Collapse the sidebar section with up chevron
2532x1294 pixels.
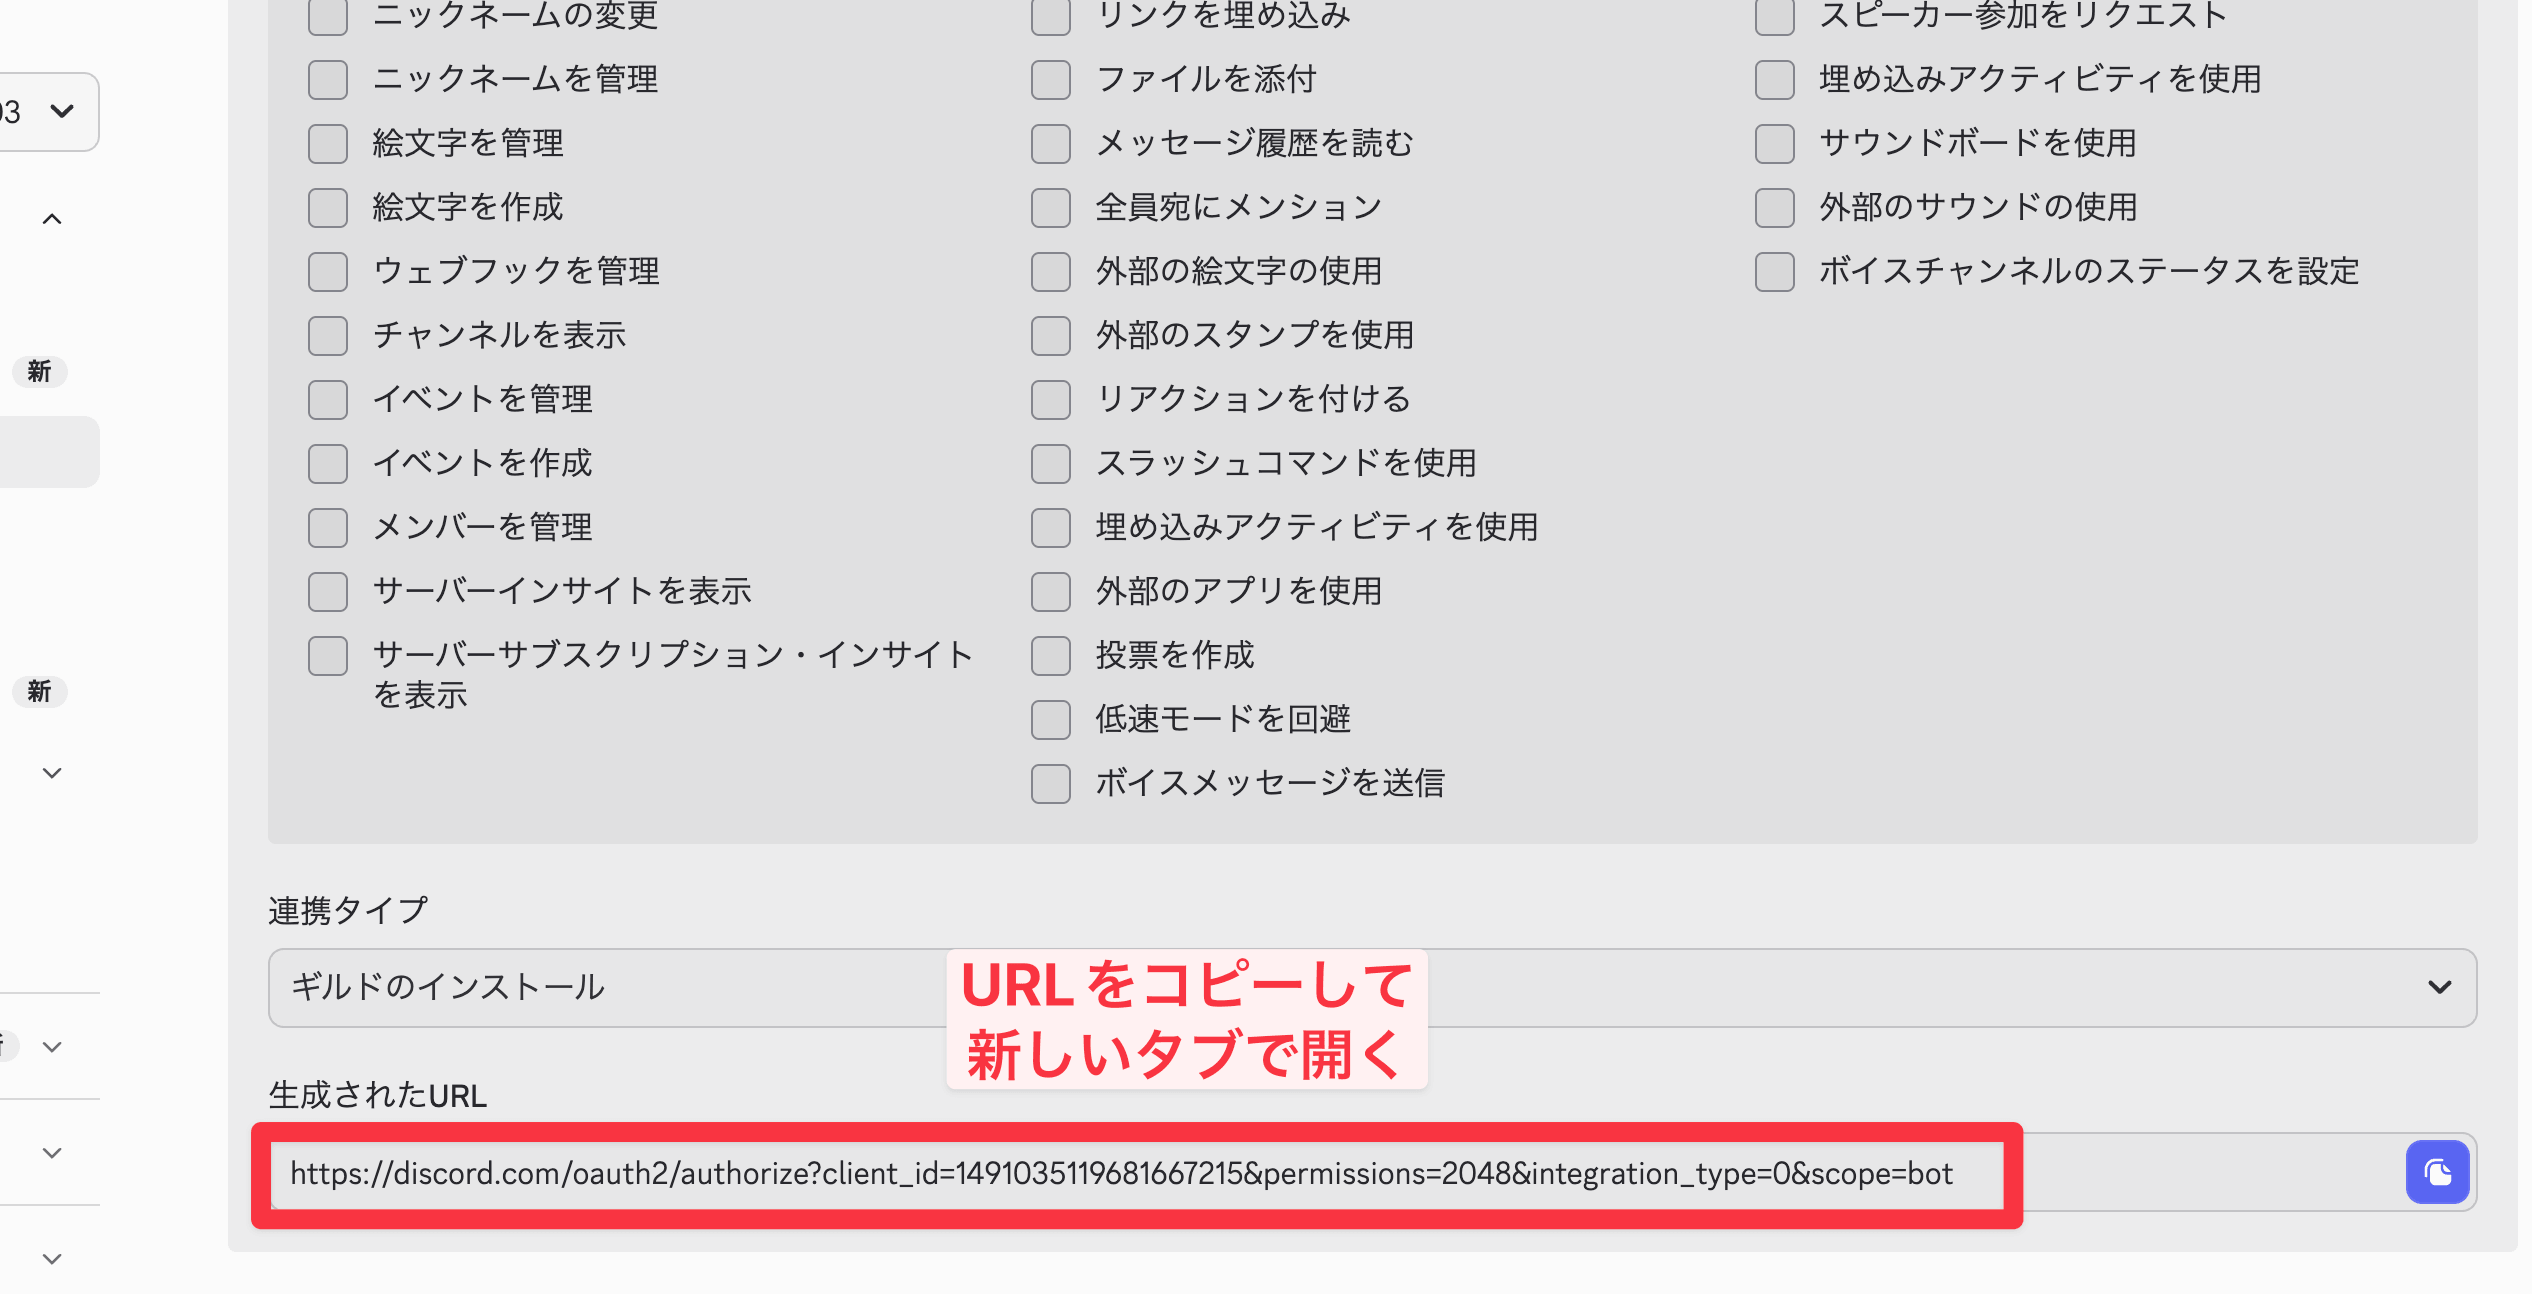click(x=52, y=219)
